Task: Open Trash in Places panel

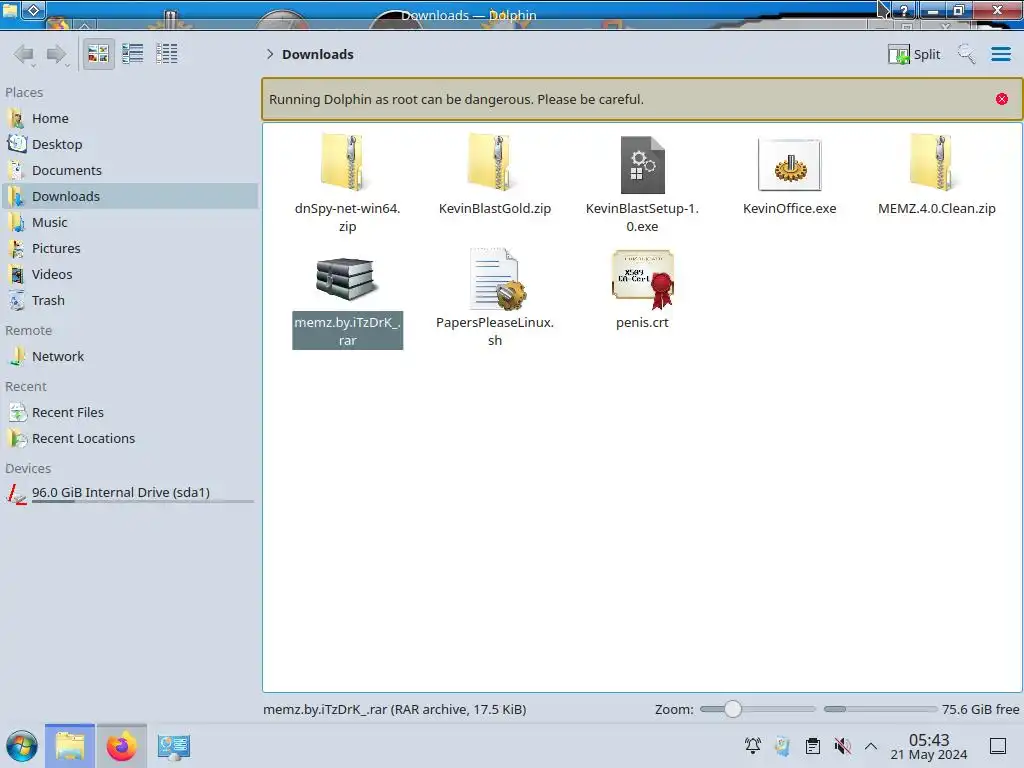Action: (129, 301)
